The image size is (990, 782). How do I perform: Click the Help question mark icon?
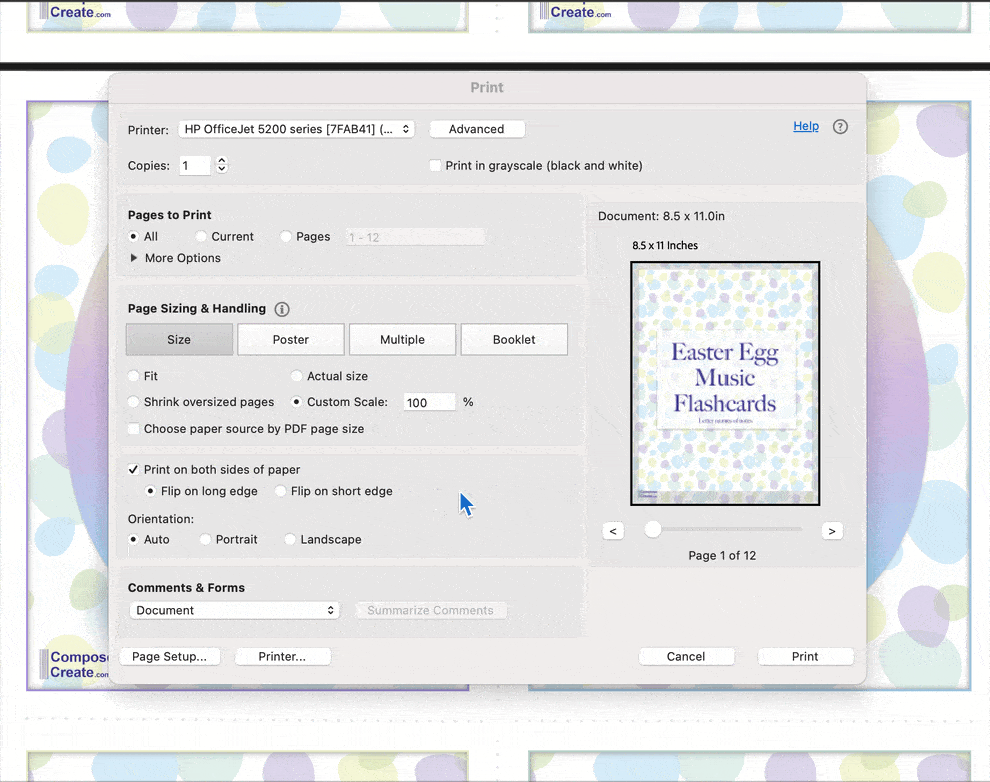pyautogui.click(x=840, y=126)
